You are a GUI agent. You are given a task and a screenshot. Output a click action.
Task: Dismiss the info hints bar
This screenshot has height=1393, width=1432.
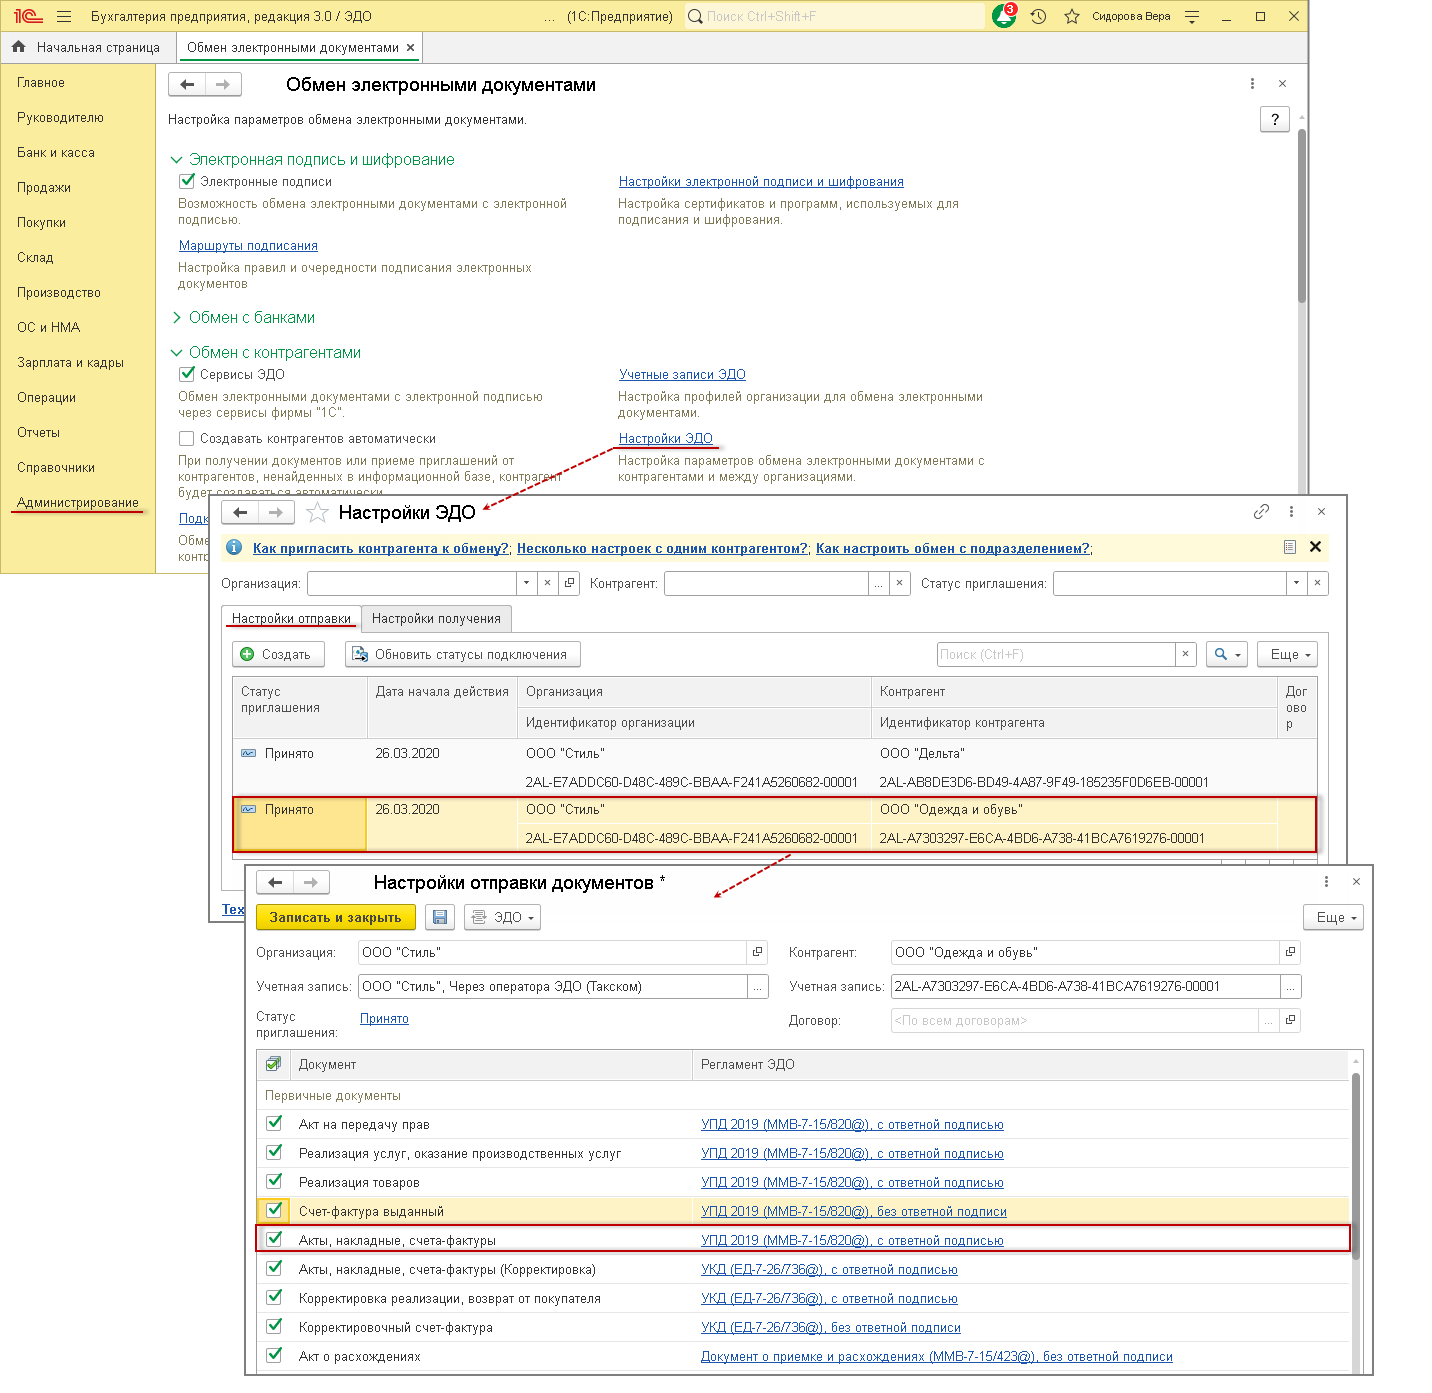pos(1315,547)
